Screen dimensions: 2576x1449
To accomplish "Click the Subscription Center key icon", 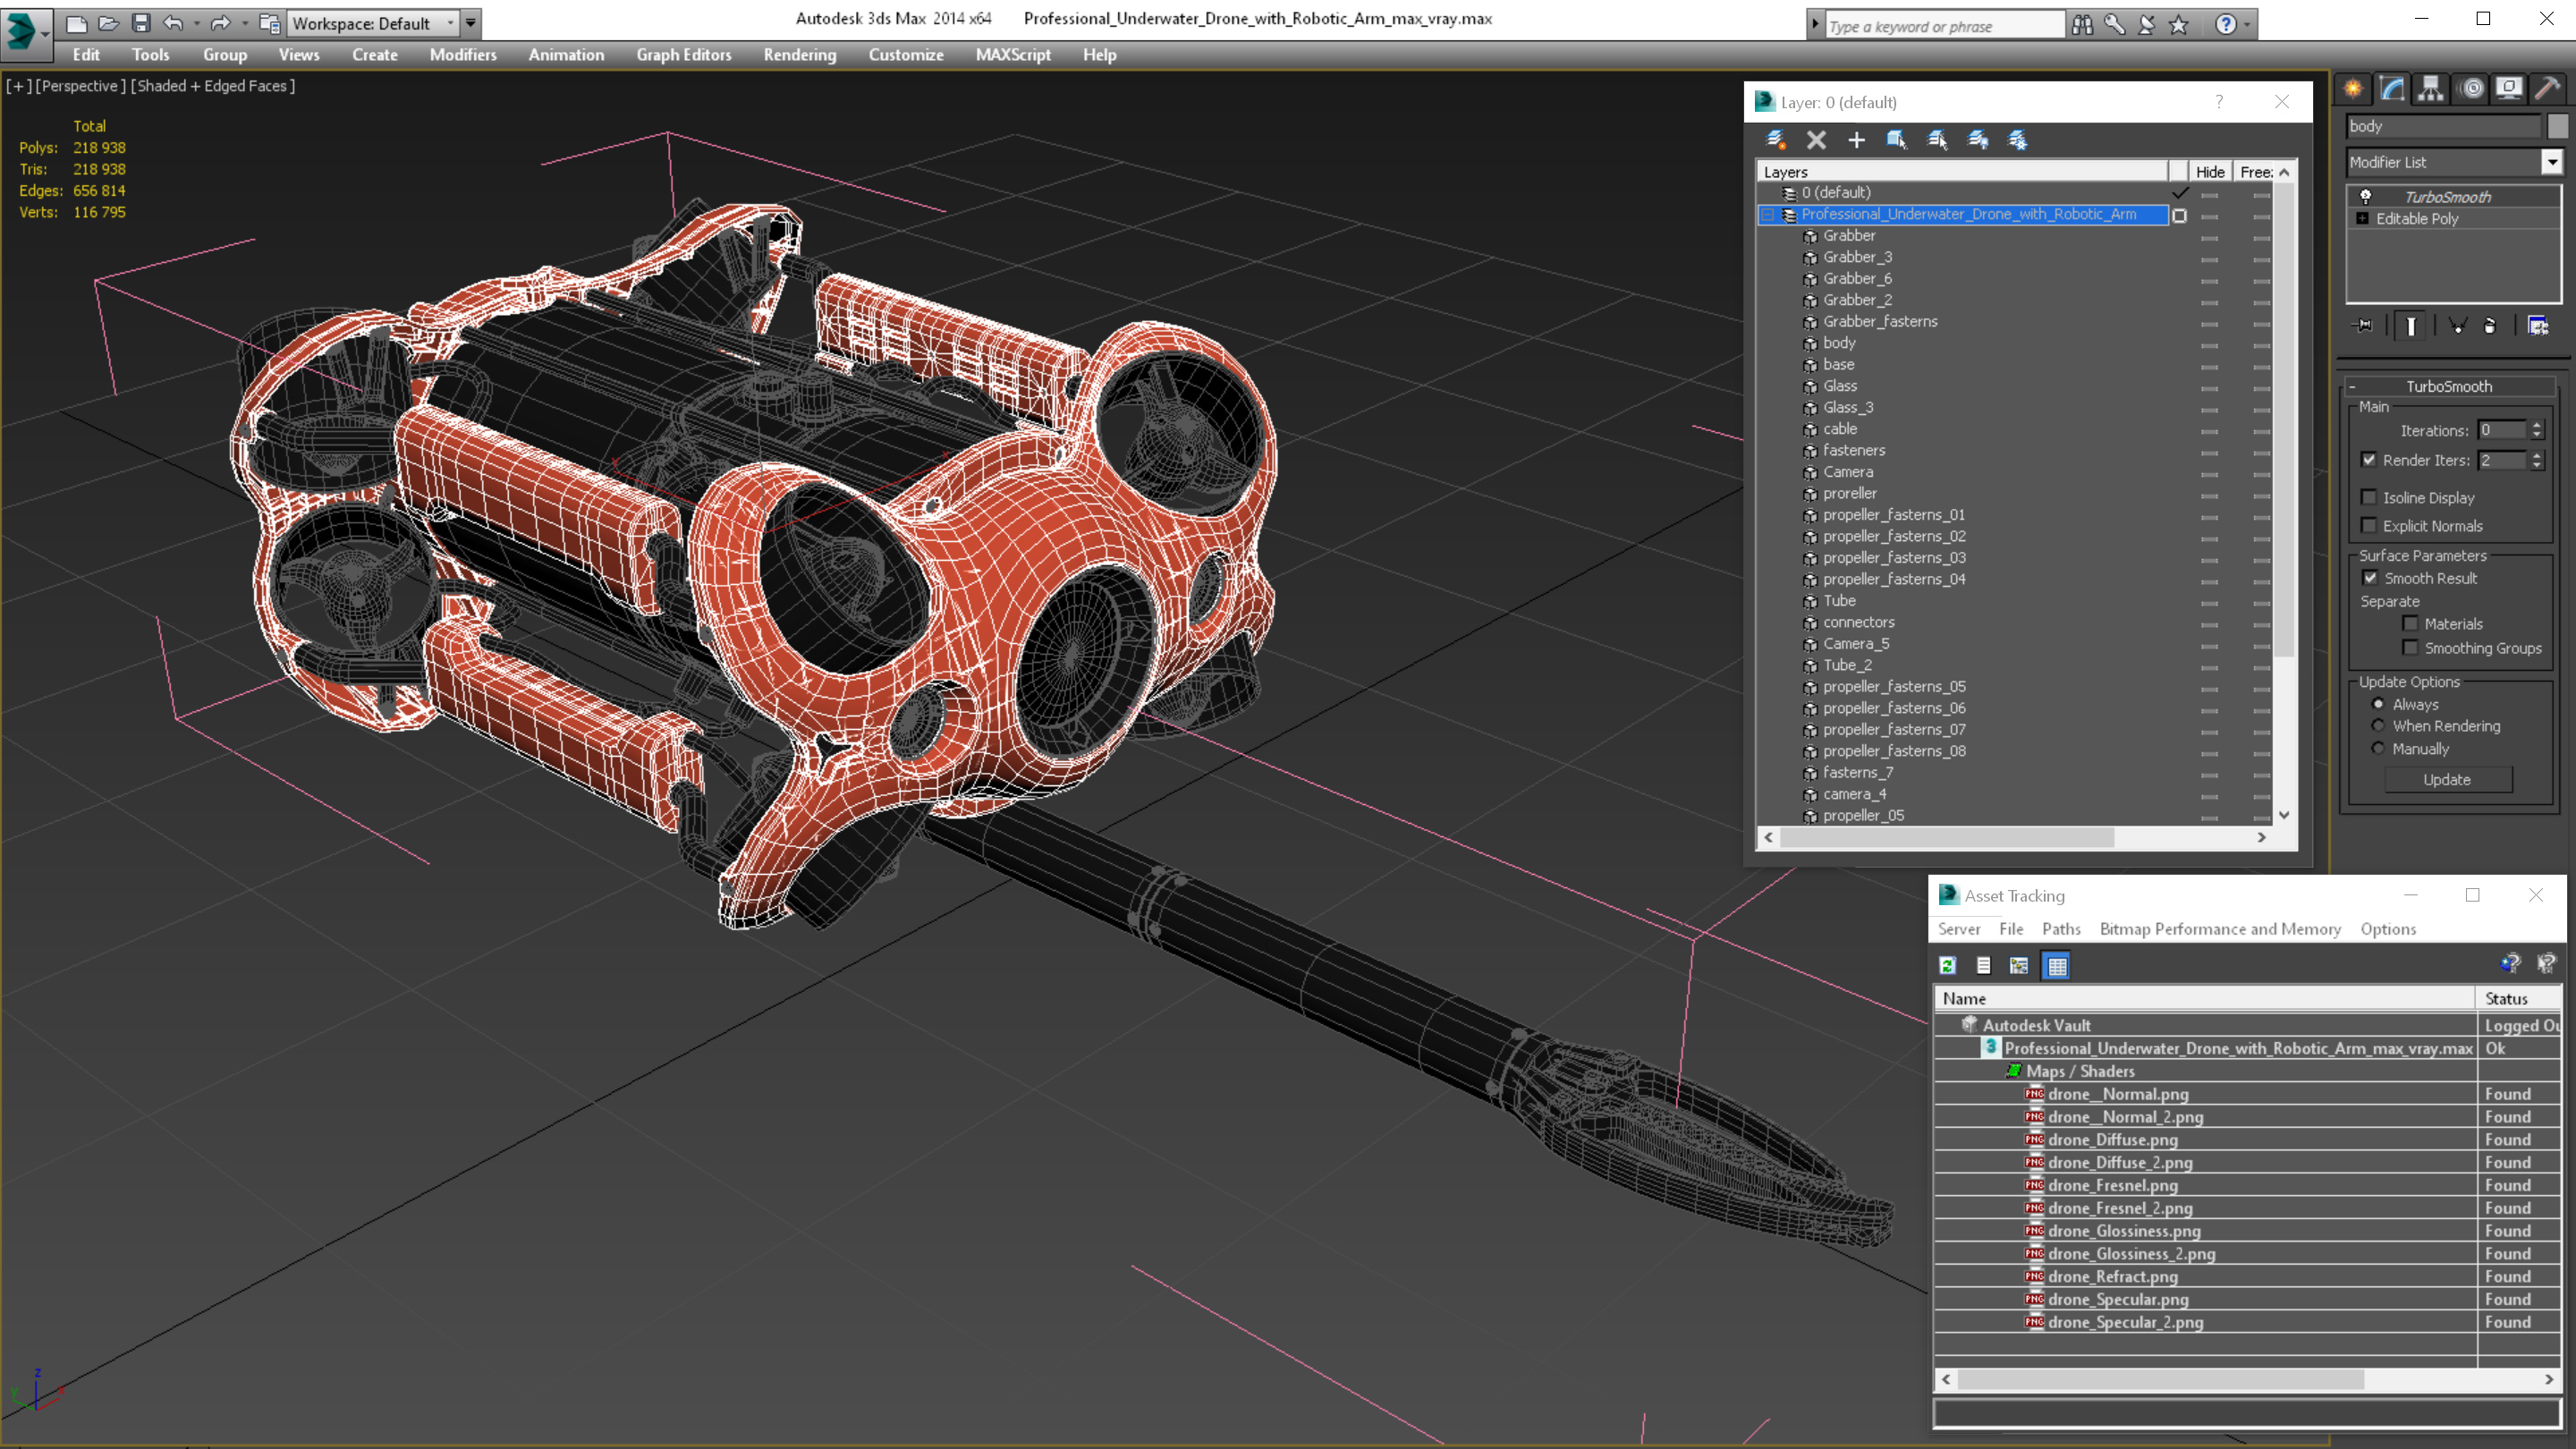I will click(2114, 25).
